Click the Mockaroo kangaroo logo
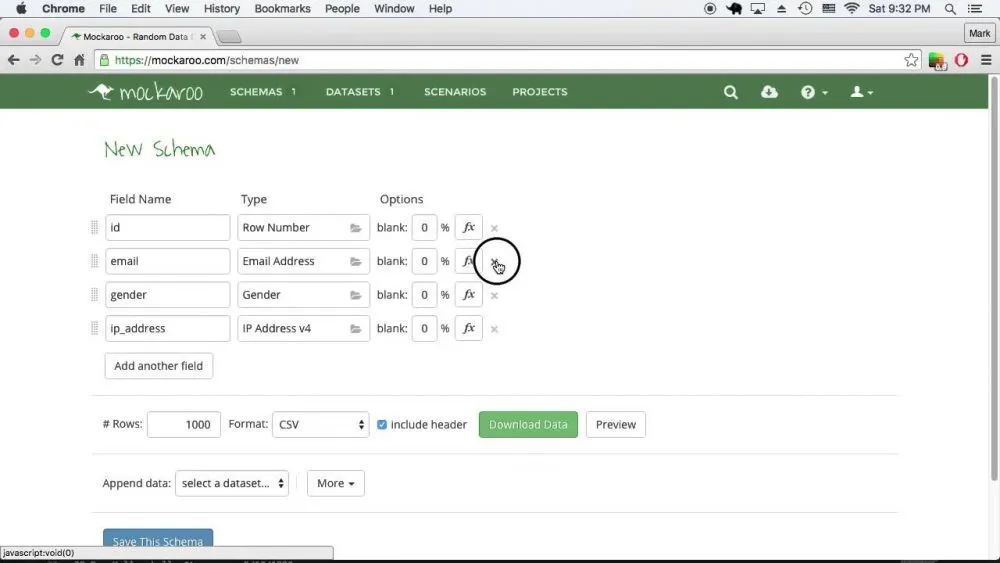This screenshot has height=563, width=1000. point(145,92)
